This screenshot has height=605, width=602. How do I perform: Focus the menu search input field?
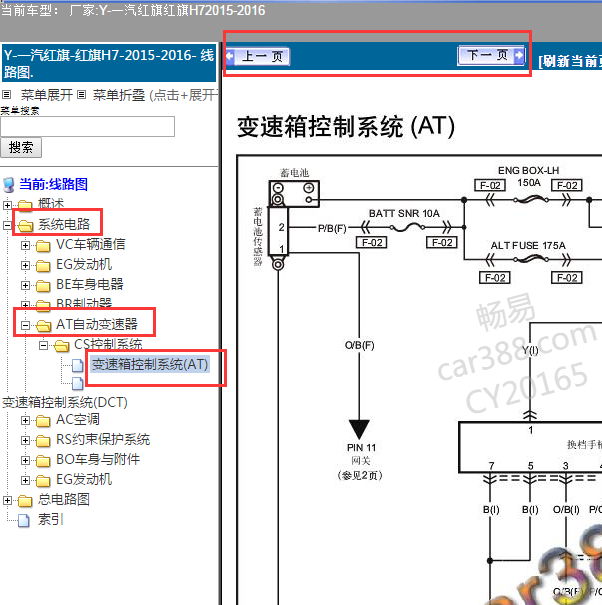(x=88, y=127)
